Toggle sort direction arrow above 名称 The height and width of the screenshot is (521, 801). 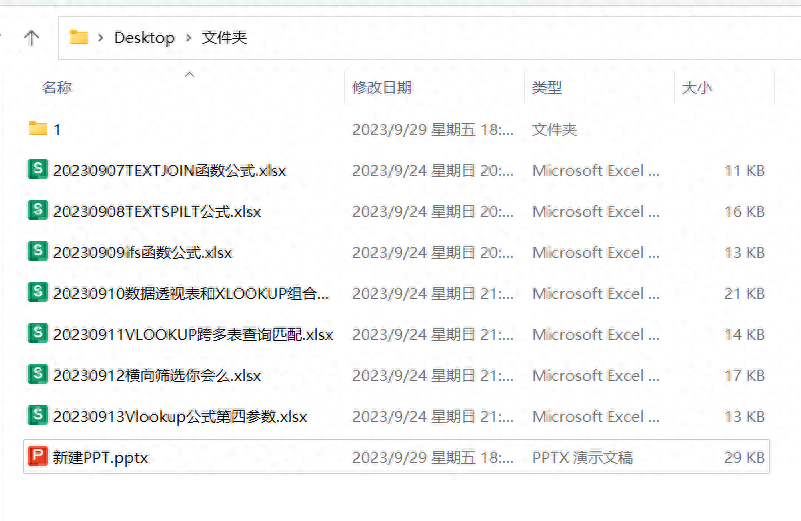point(189,75)
